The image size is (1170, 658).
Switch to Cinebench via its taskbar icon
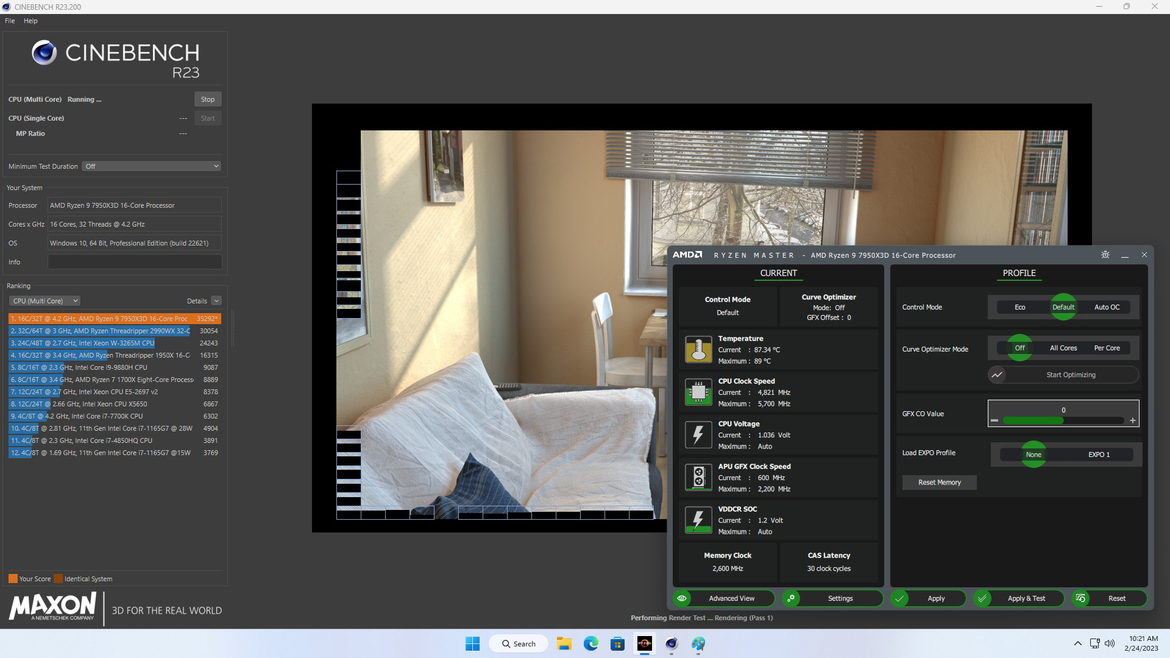(672, 644)
